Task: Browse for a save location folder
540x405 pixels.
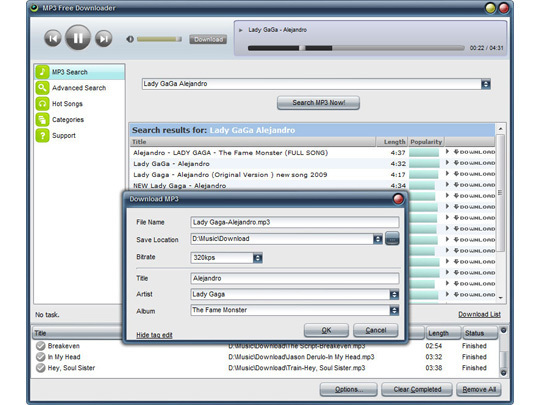Action: 392,238
